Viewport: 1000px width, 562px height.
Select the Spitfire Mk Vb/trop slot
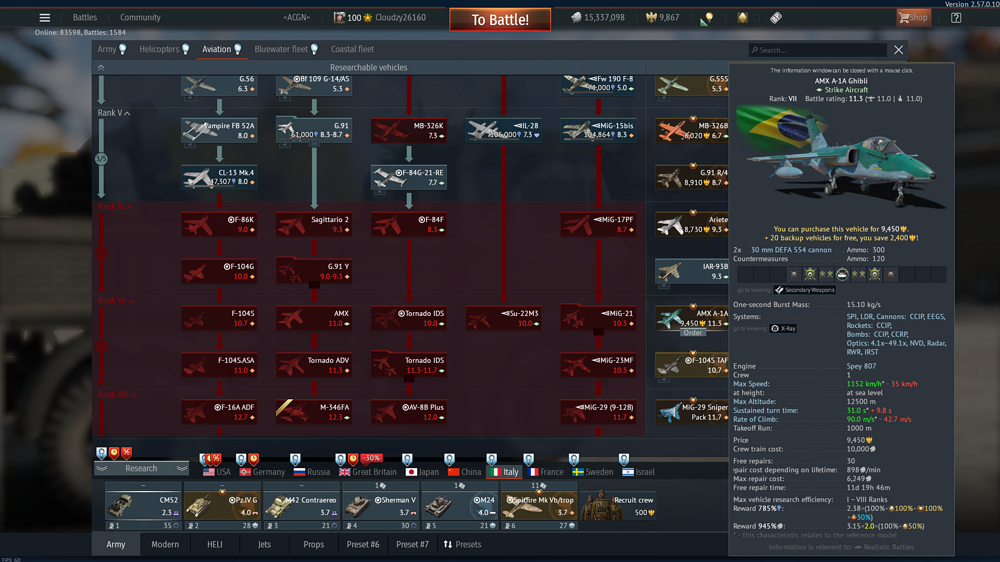click(x=538, y=507)
